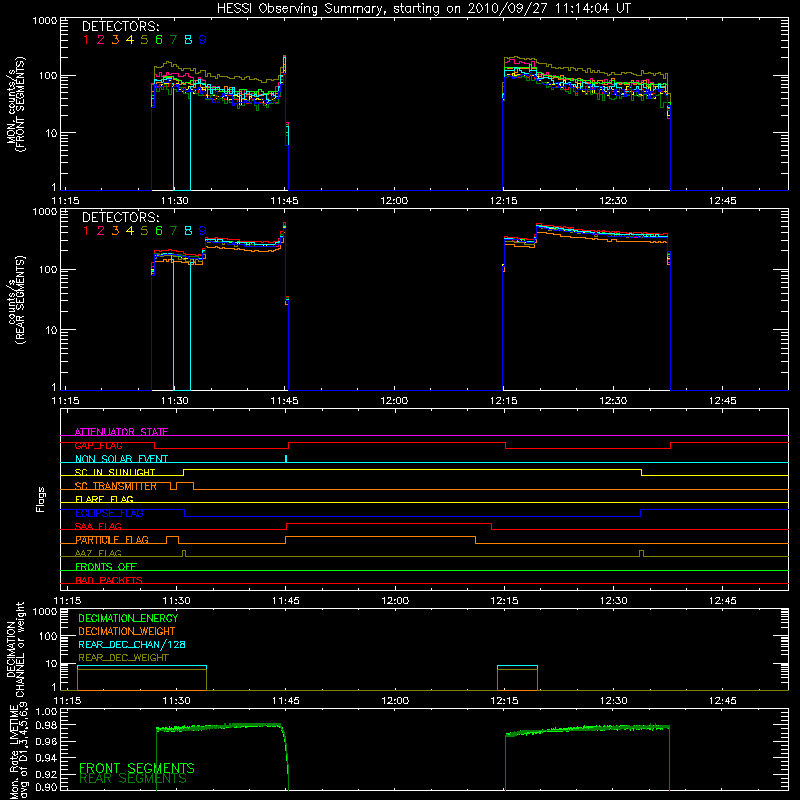The height and width of the screenshot is (800, 800).
Task: Click the NON_SOLAR_EVENT cyan spike near 11:45
Action: coord(286,459)
